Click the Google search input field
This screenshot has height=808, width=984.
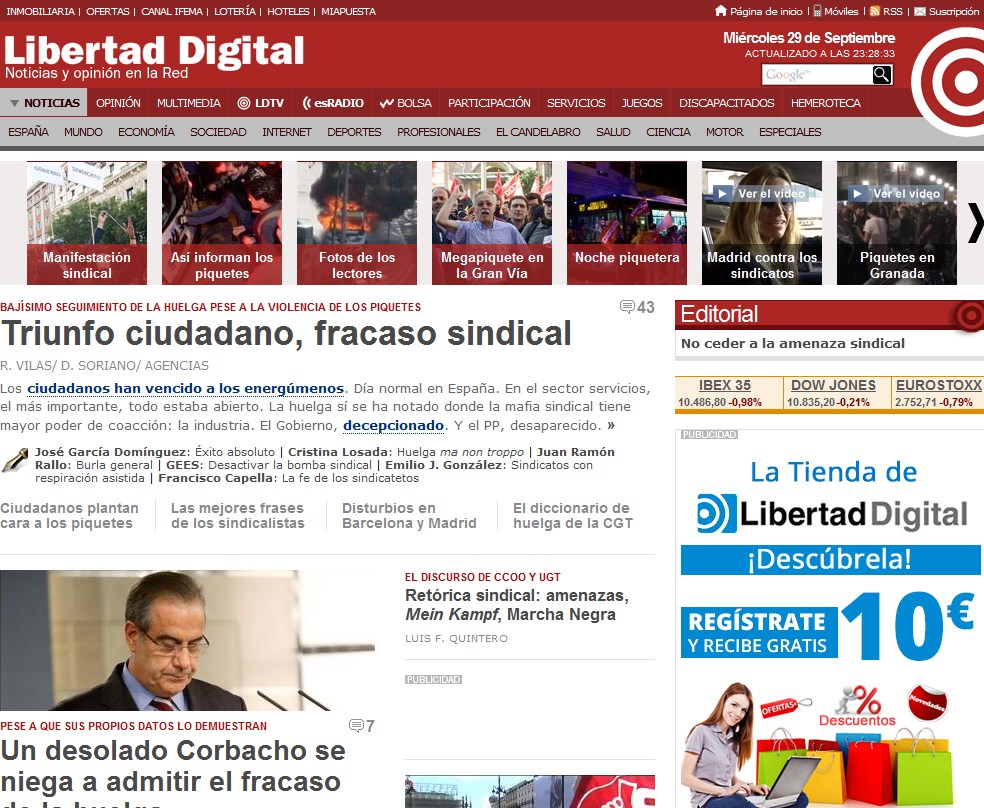pos(816,75)
